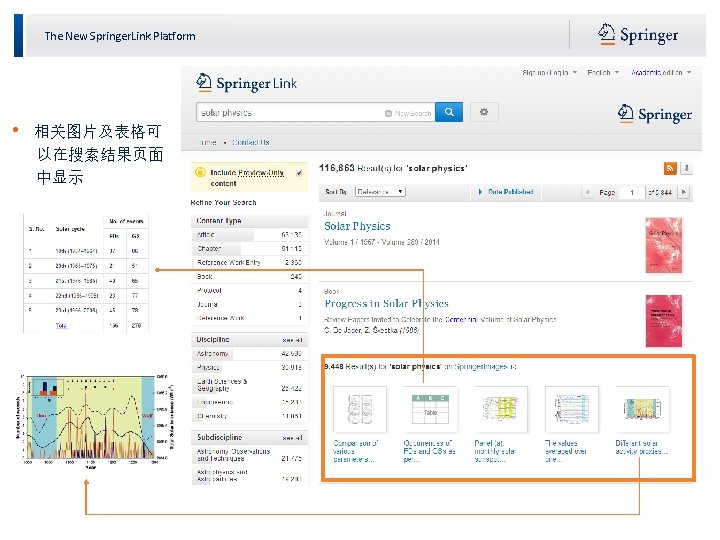The image size is (720, 540).
Task: Open the Progress in Solar Physics book
Action: (x=386, y=304)
